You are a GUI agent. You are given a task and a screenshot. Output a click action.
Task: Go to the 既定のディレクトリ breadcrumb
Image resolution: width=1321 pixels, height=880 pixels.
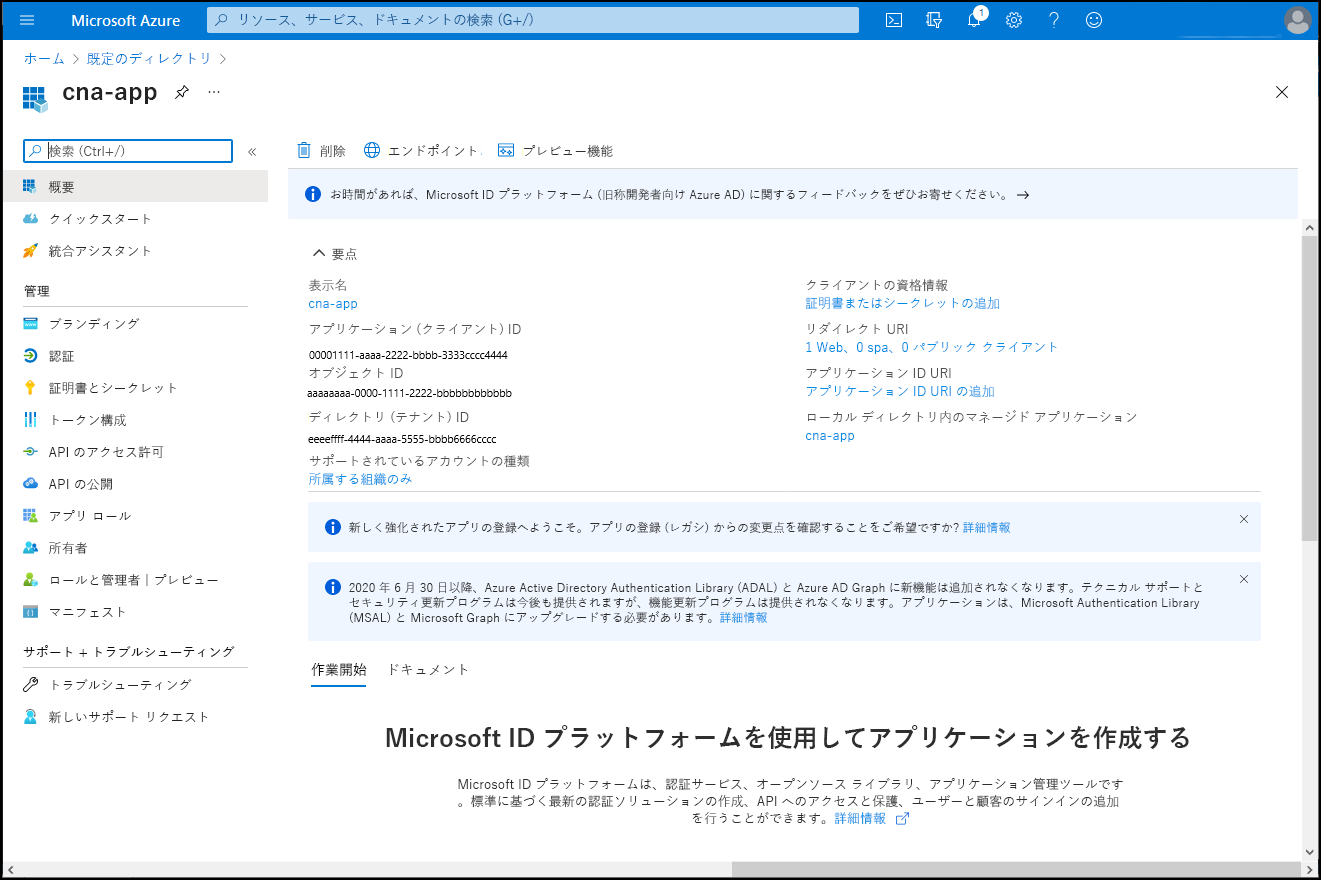pyautogui.click(x=149, y=59)
